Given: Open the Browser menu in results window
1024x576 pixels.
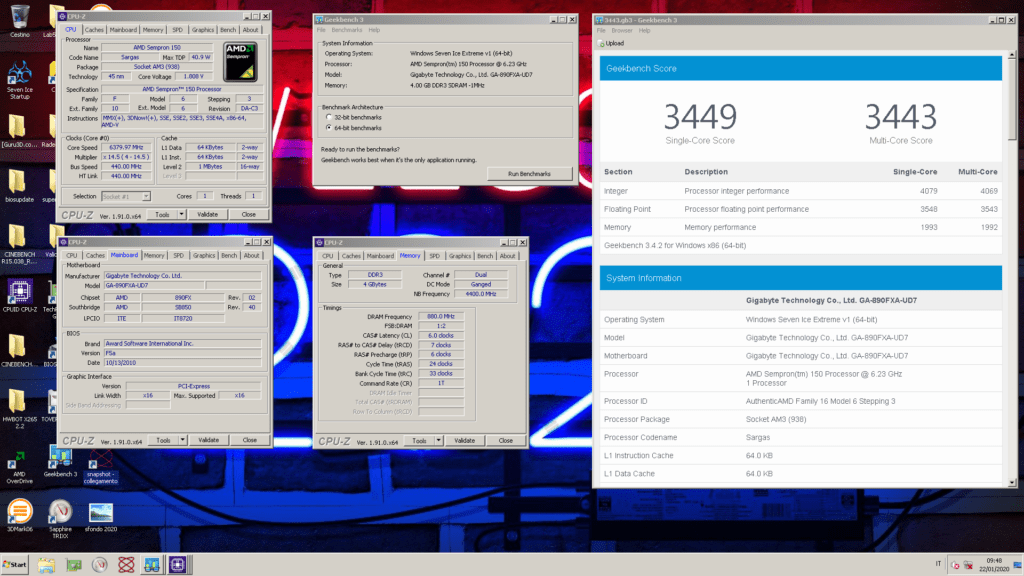Looking at the screenshot, I should (x=622, y=31).
